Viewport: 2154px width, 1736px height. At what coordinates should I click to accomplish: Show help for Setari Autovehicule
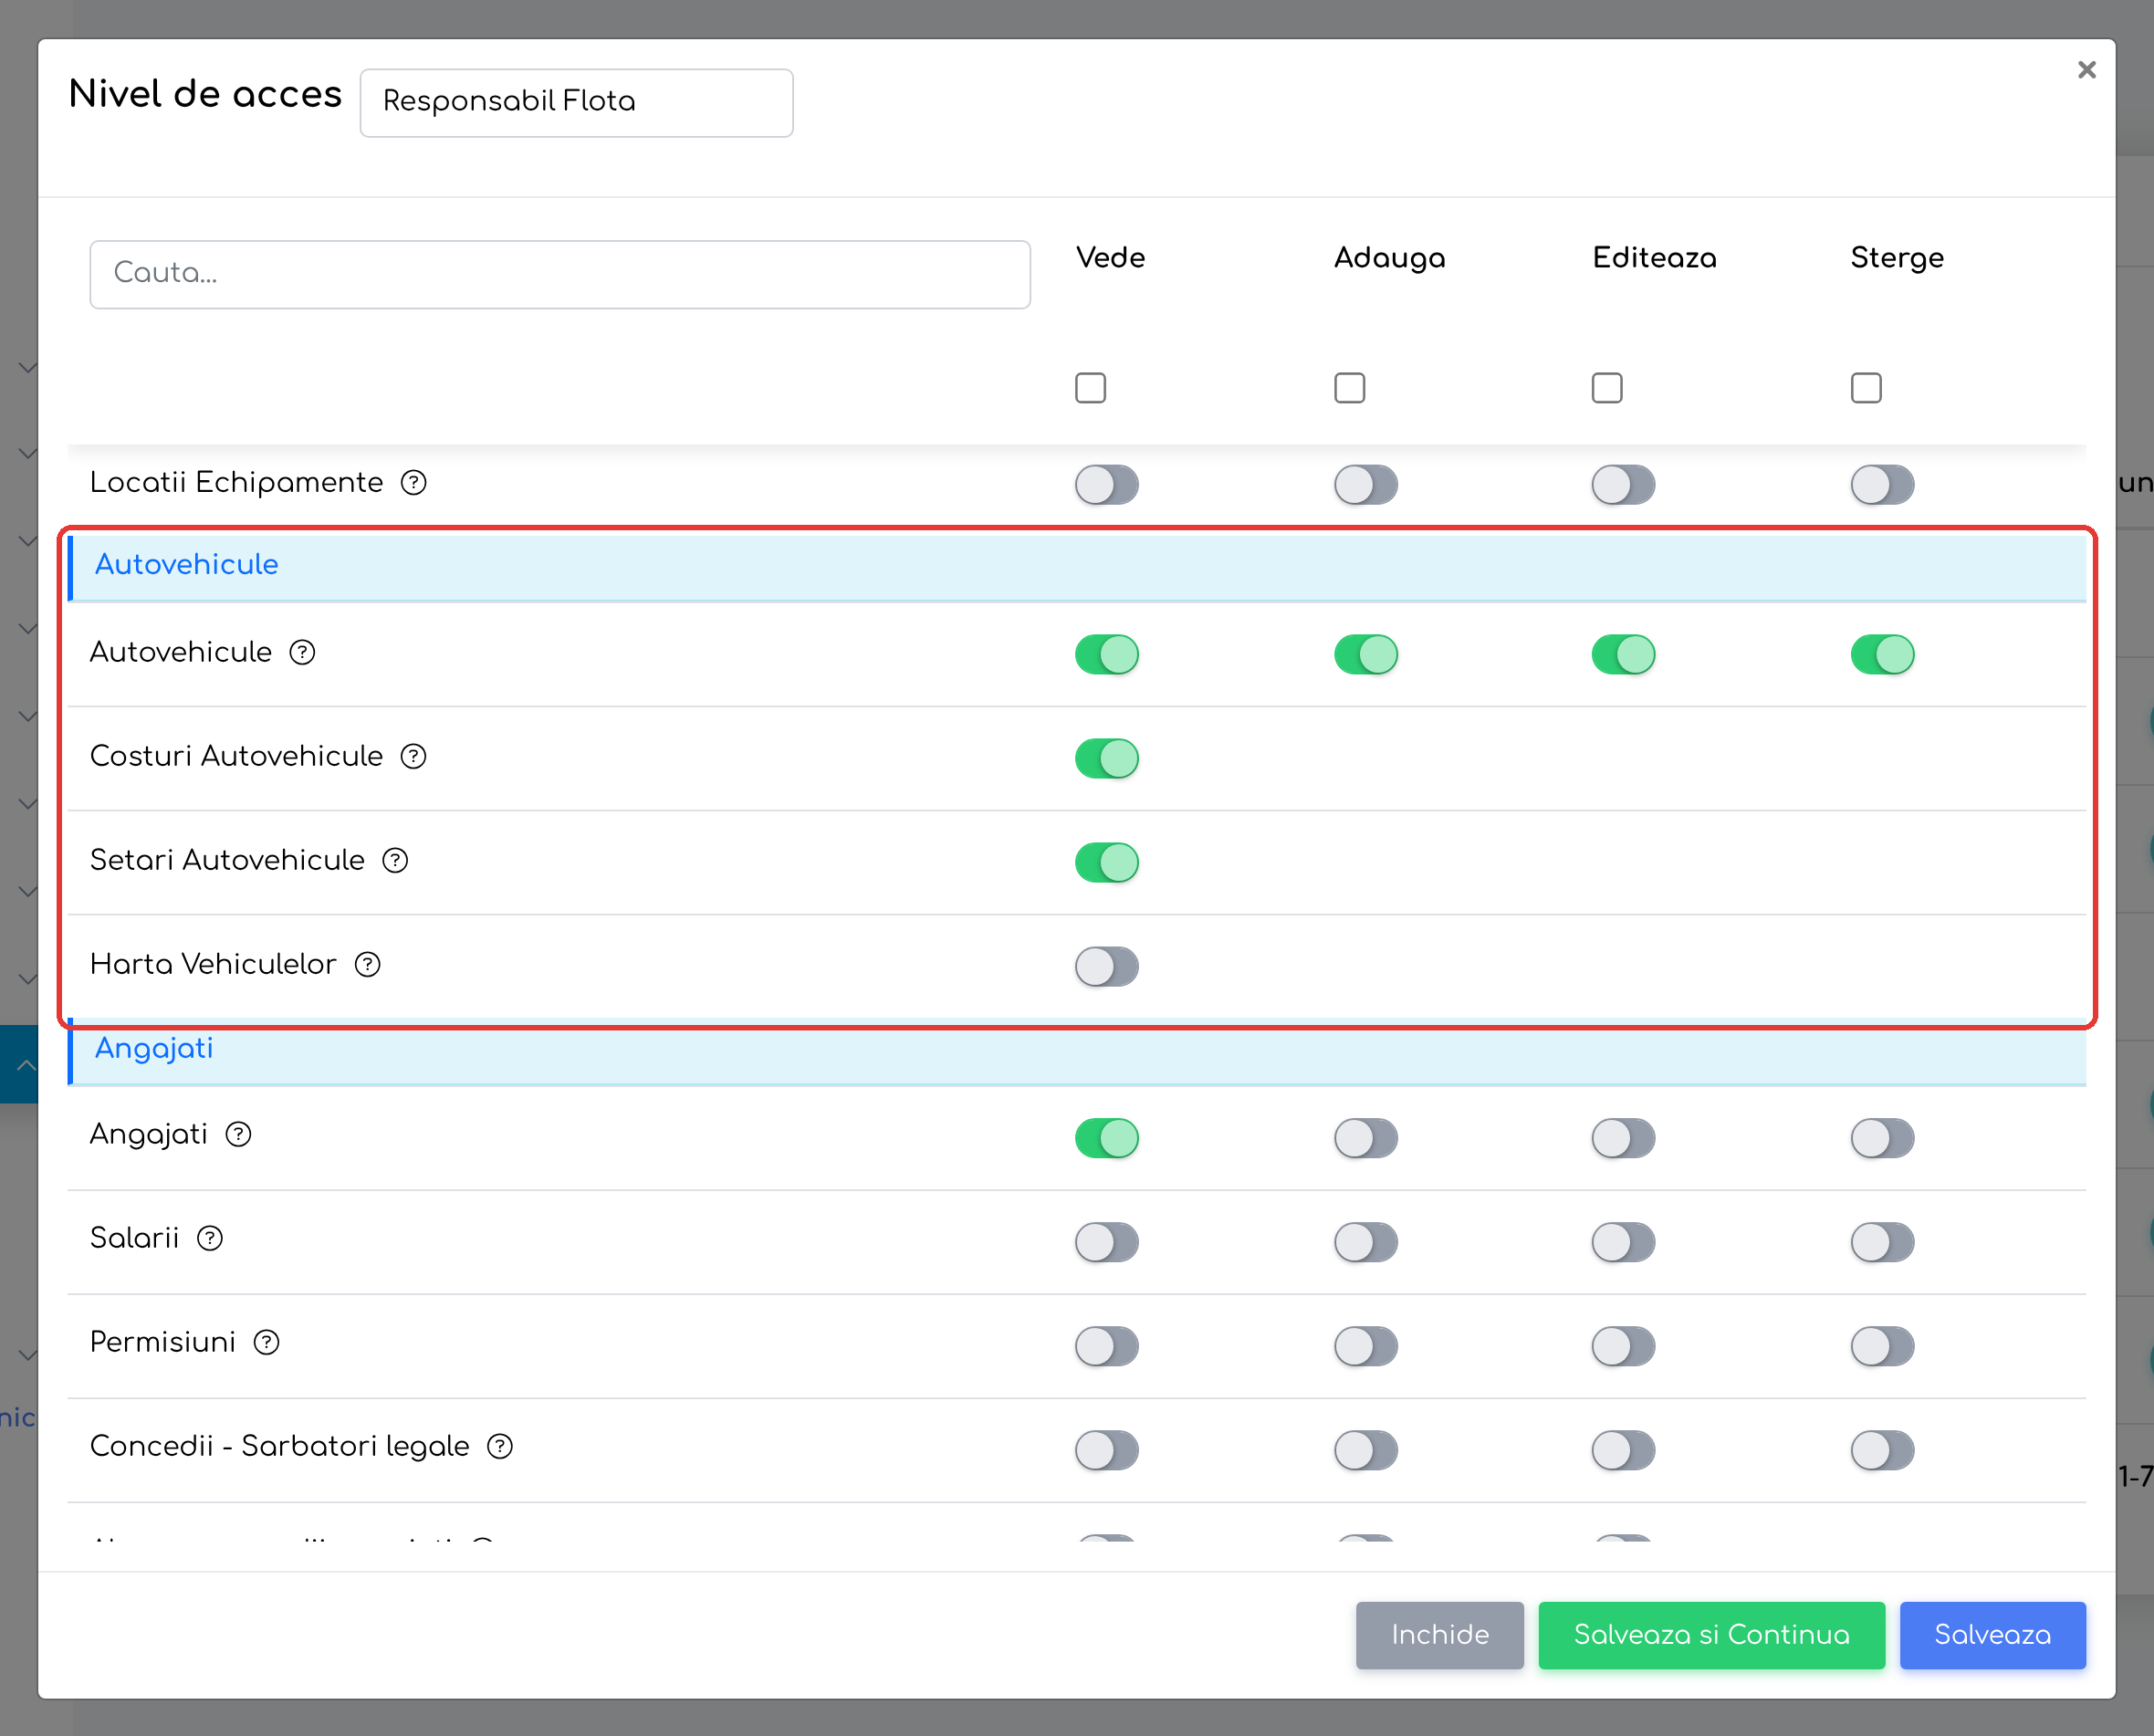point(395,861)
